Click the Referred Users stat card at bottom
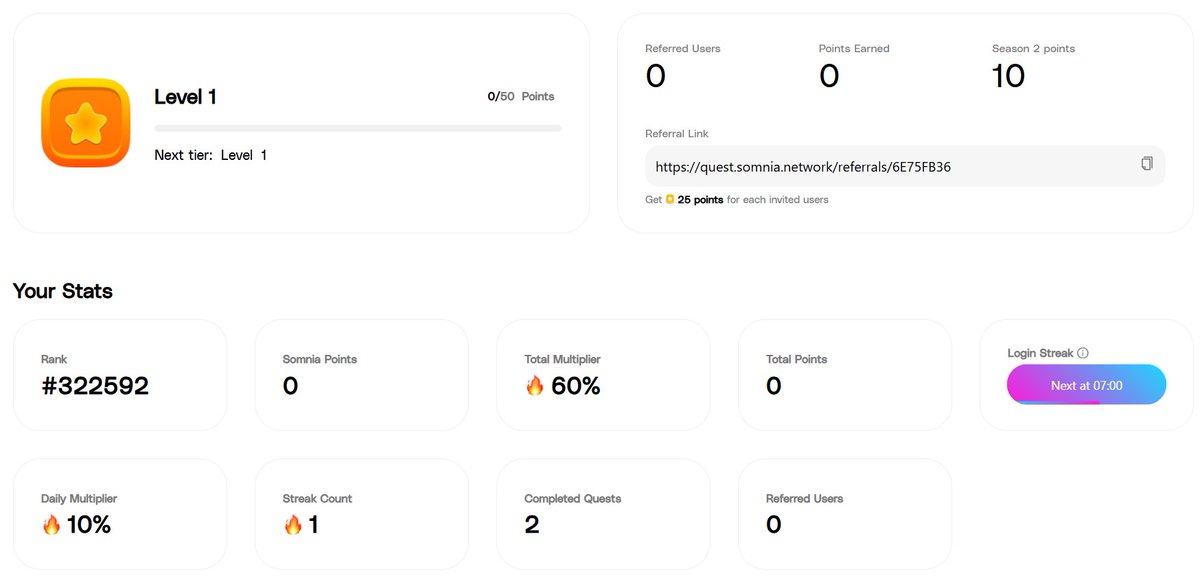The width and height of the screenshot is (1200, 580). tap(845, 514)
